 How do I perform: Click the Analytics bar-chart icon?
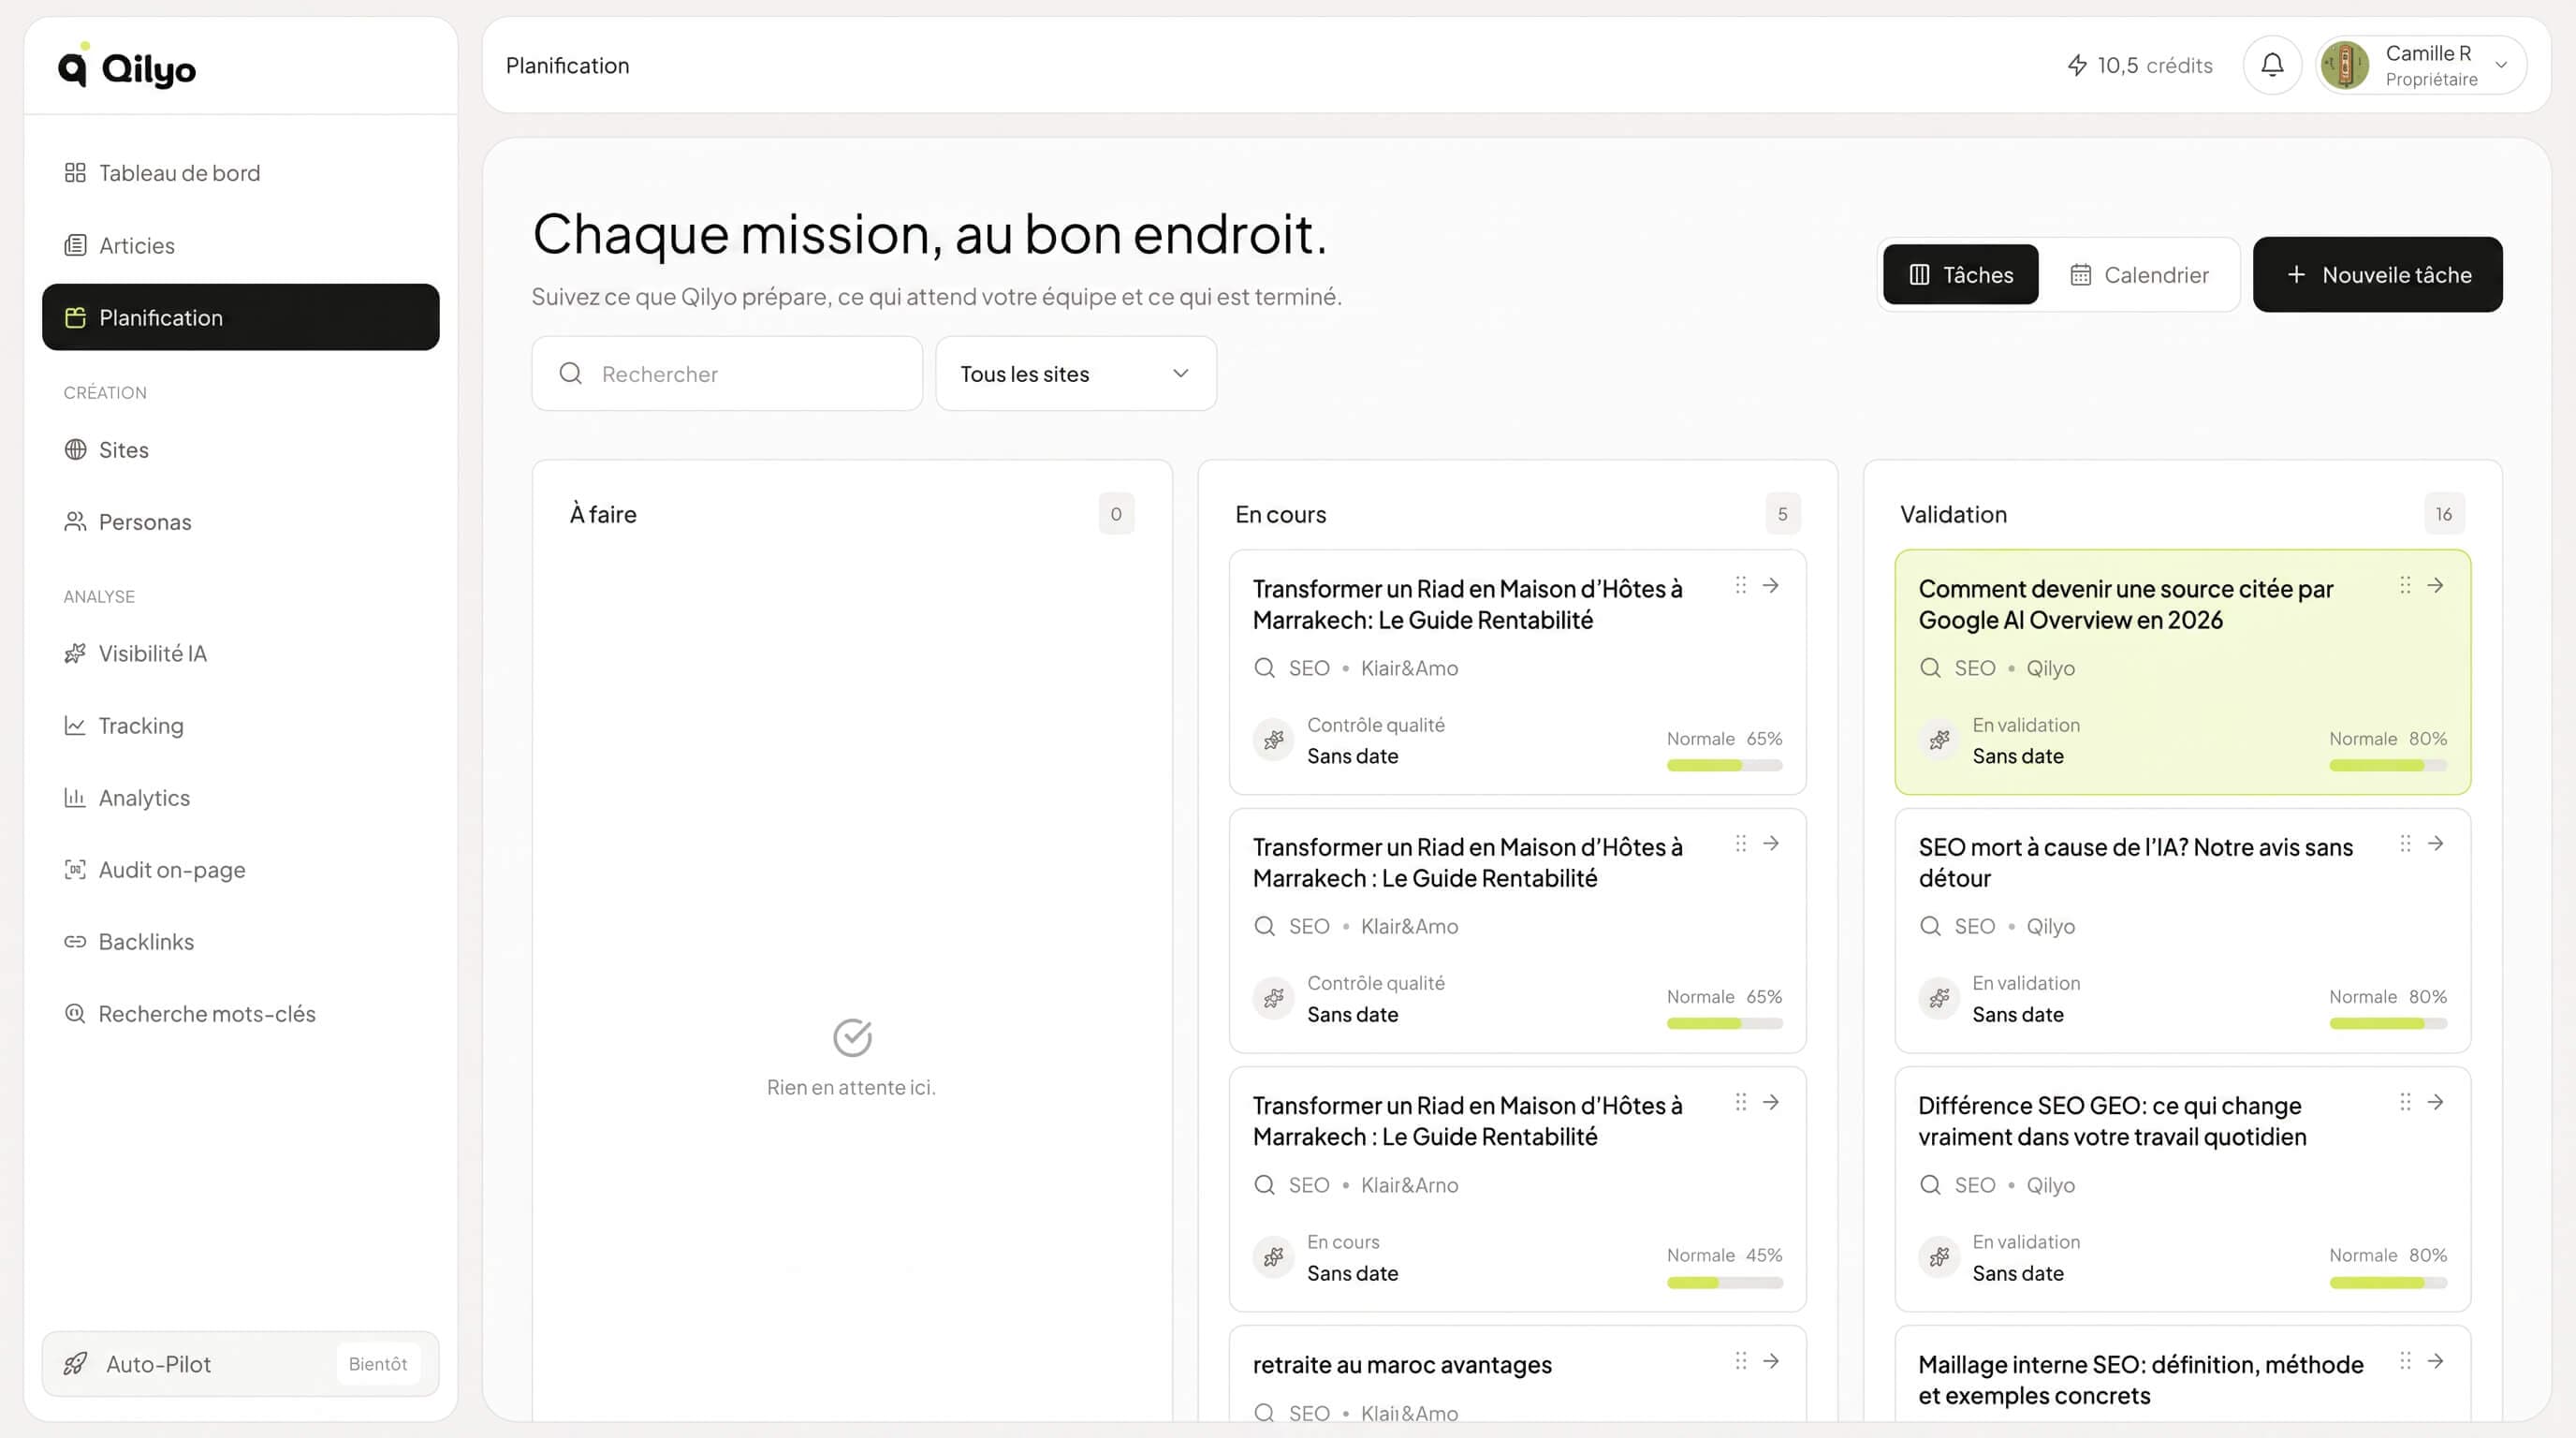tap(75, 797)
